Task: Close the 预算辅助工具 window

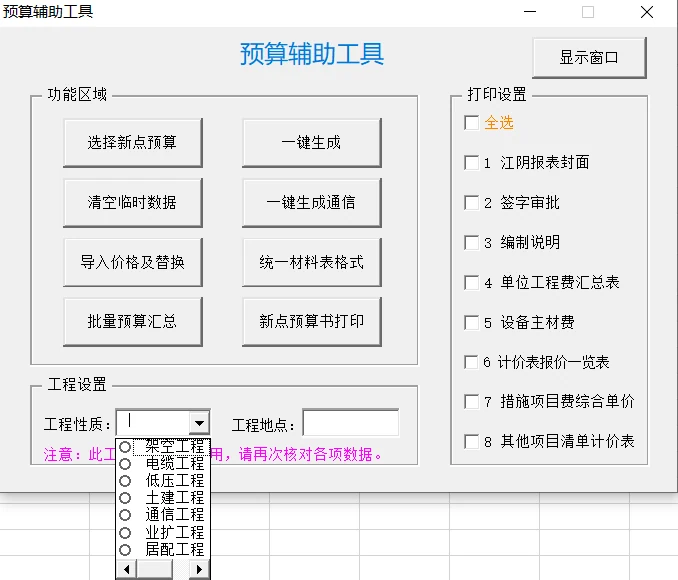Action: click(647, 12)
